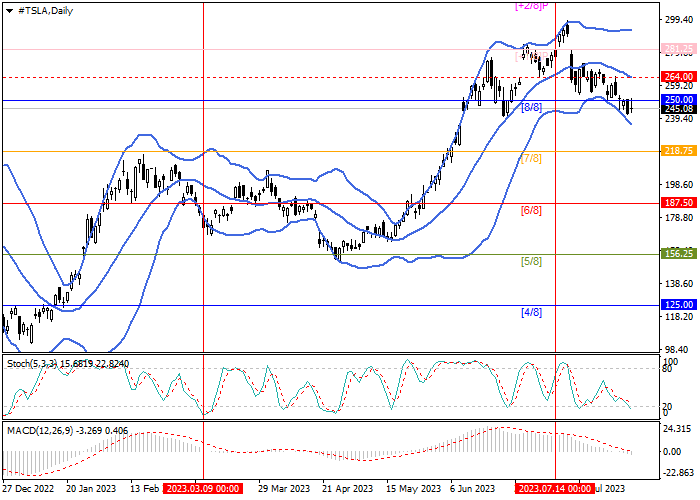Click the 2023.03.09 00:00 date marker
The width and height of the screenshot is (700, 500).
point(203,488)
